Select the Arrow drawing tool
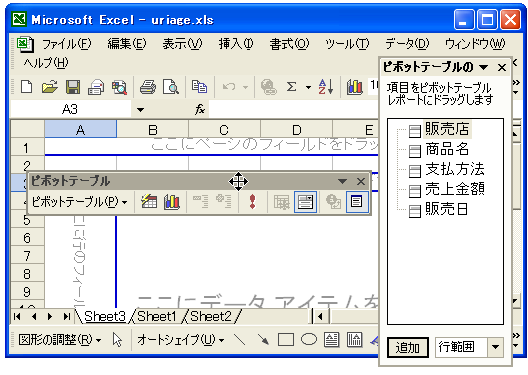 (263, 340)
